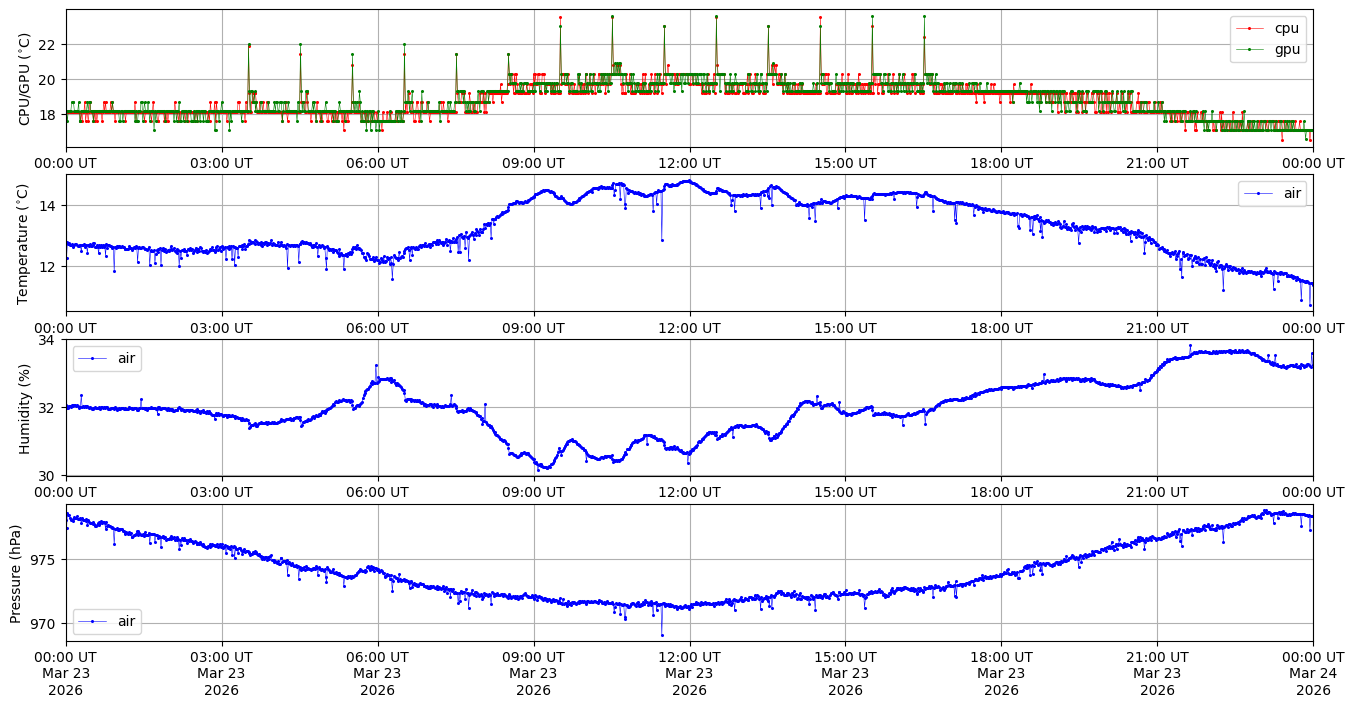Click 06:00 UT tick under Temperature chart
The image size is (1354, 707).
377,327
